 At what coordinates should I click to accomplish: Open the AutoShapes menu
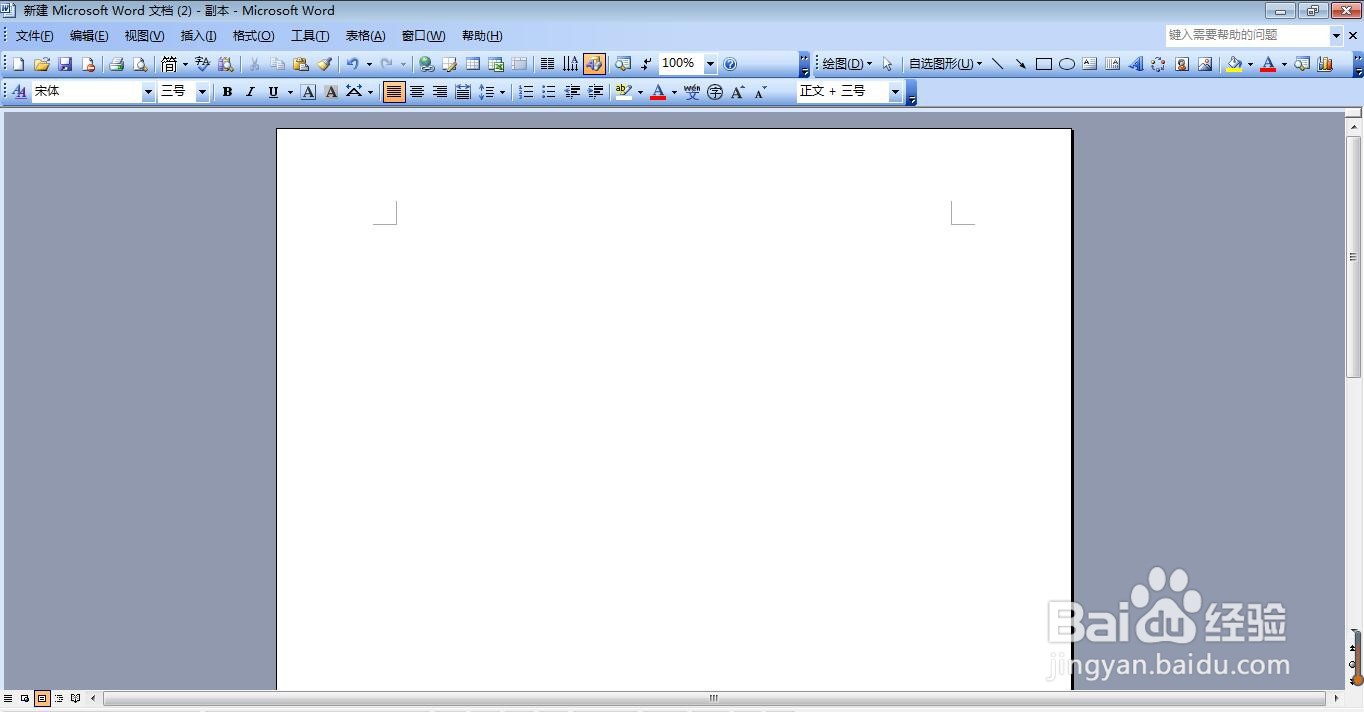coord(945,64)
